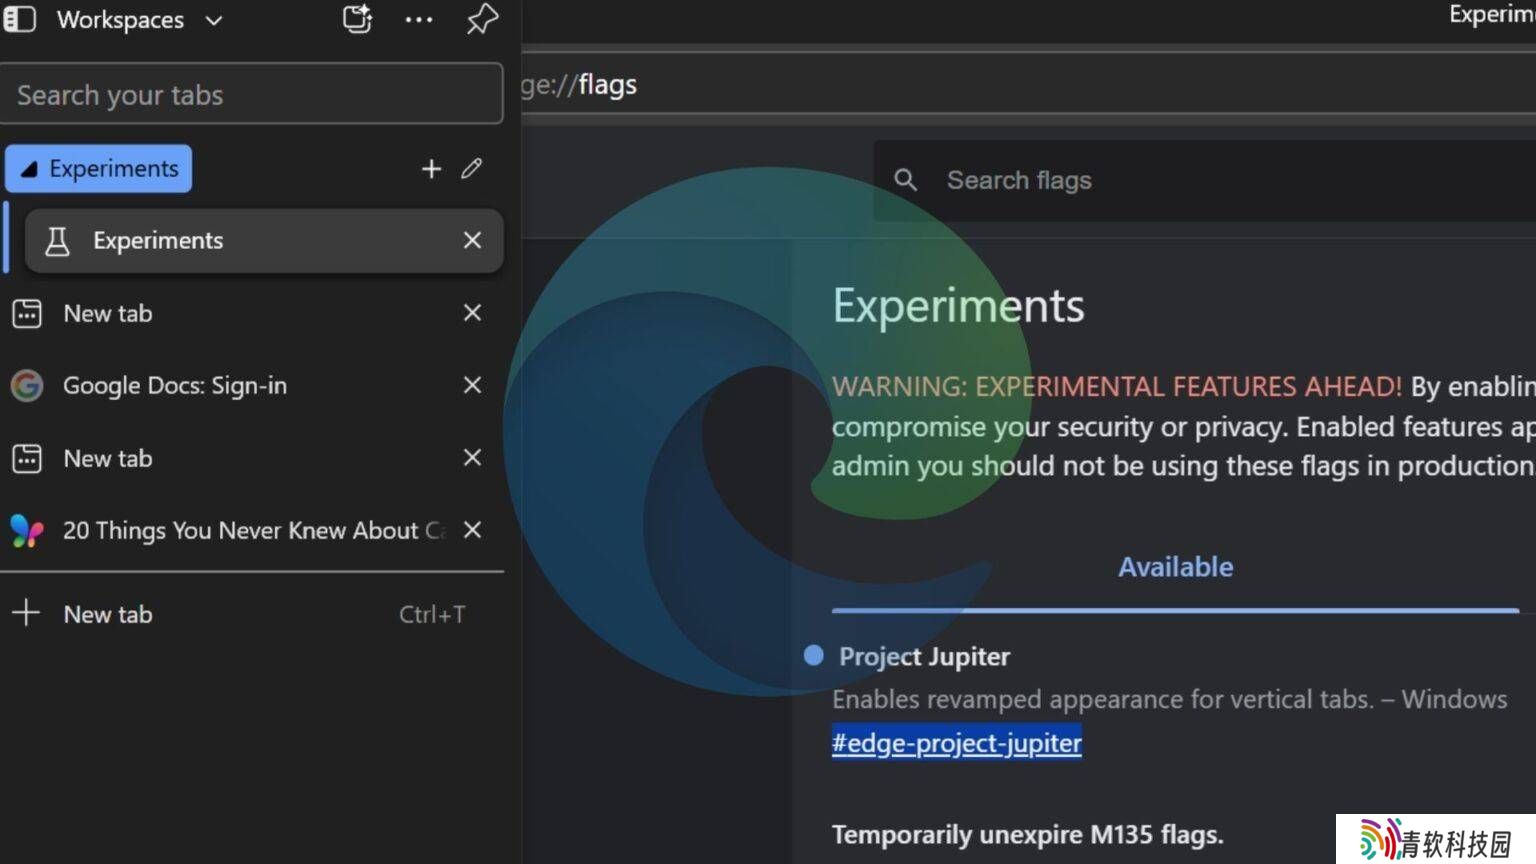
Task: Open the Google Docs: Sign-in tab
Action: [x=252, y=385]
